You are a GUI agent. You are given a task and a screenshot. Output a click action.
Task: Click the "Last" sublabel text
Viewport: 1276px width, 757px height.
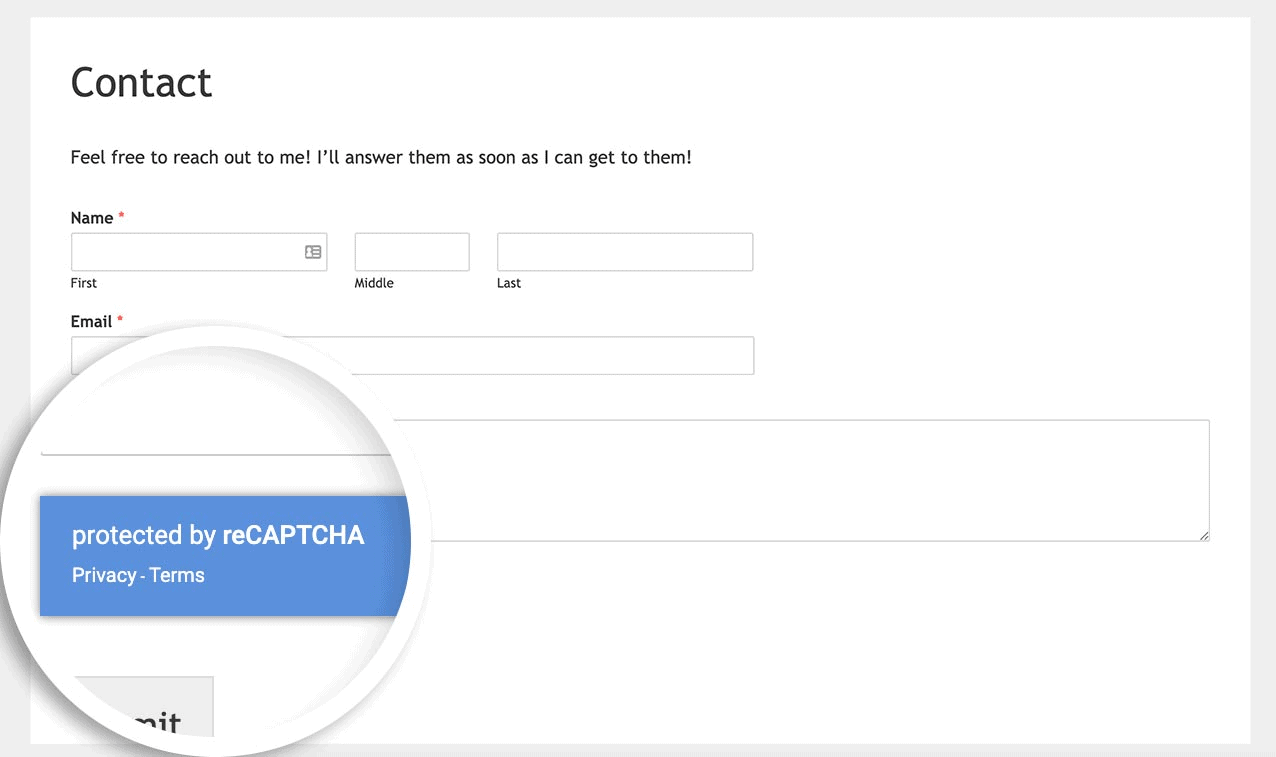click(x=509, y=283)
